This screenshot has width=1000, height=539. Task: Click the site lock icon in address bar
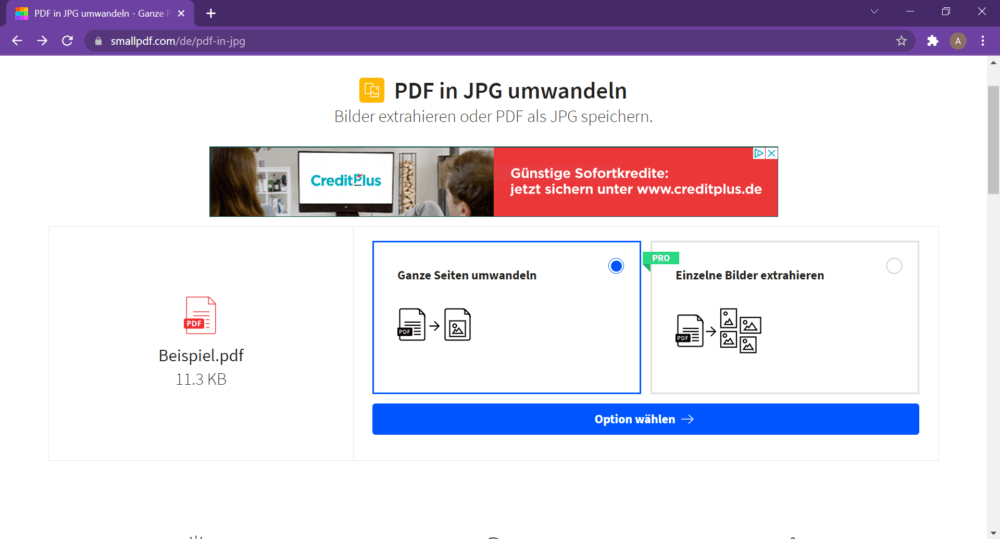98,41
